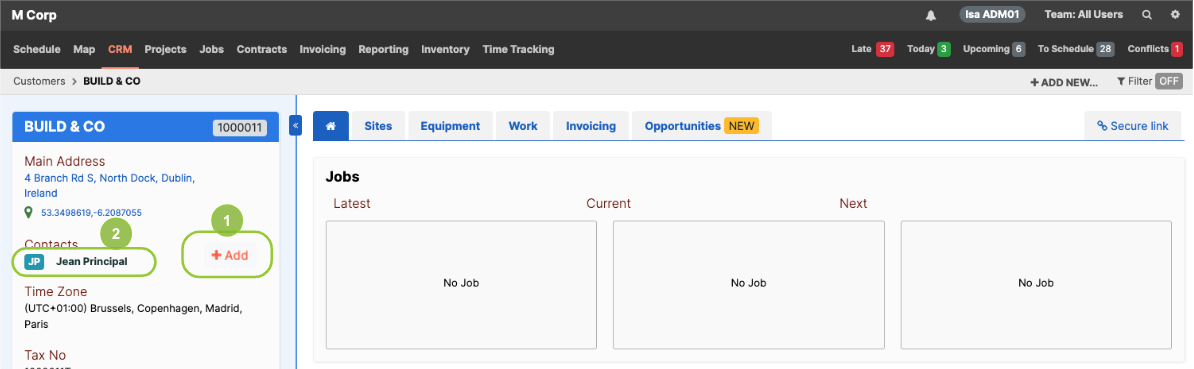
Task: Open the notifications bell icon
Action: click(x=931, y=15)
